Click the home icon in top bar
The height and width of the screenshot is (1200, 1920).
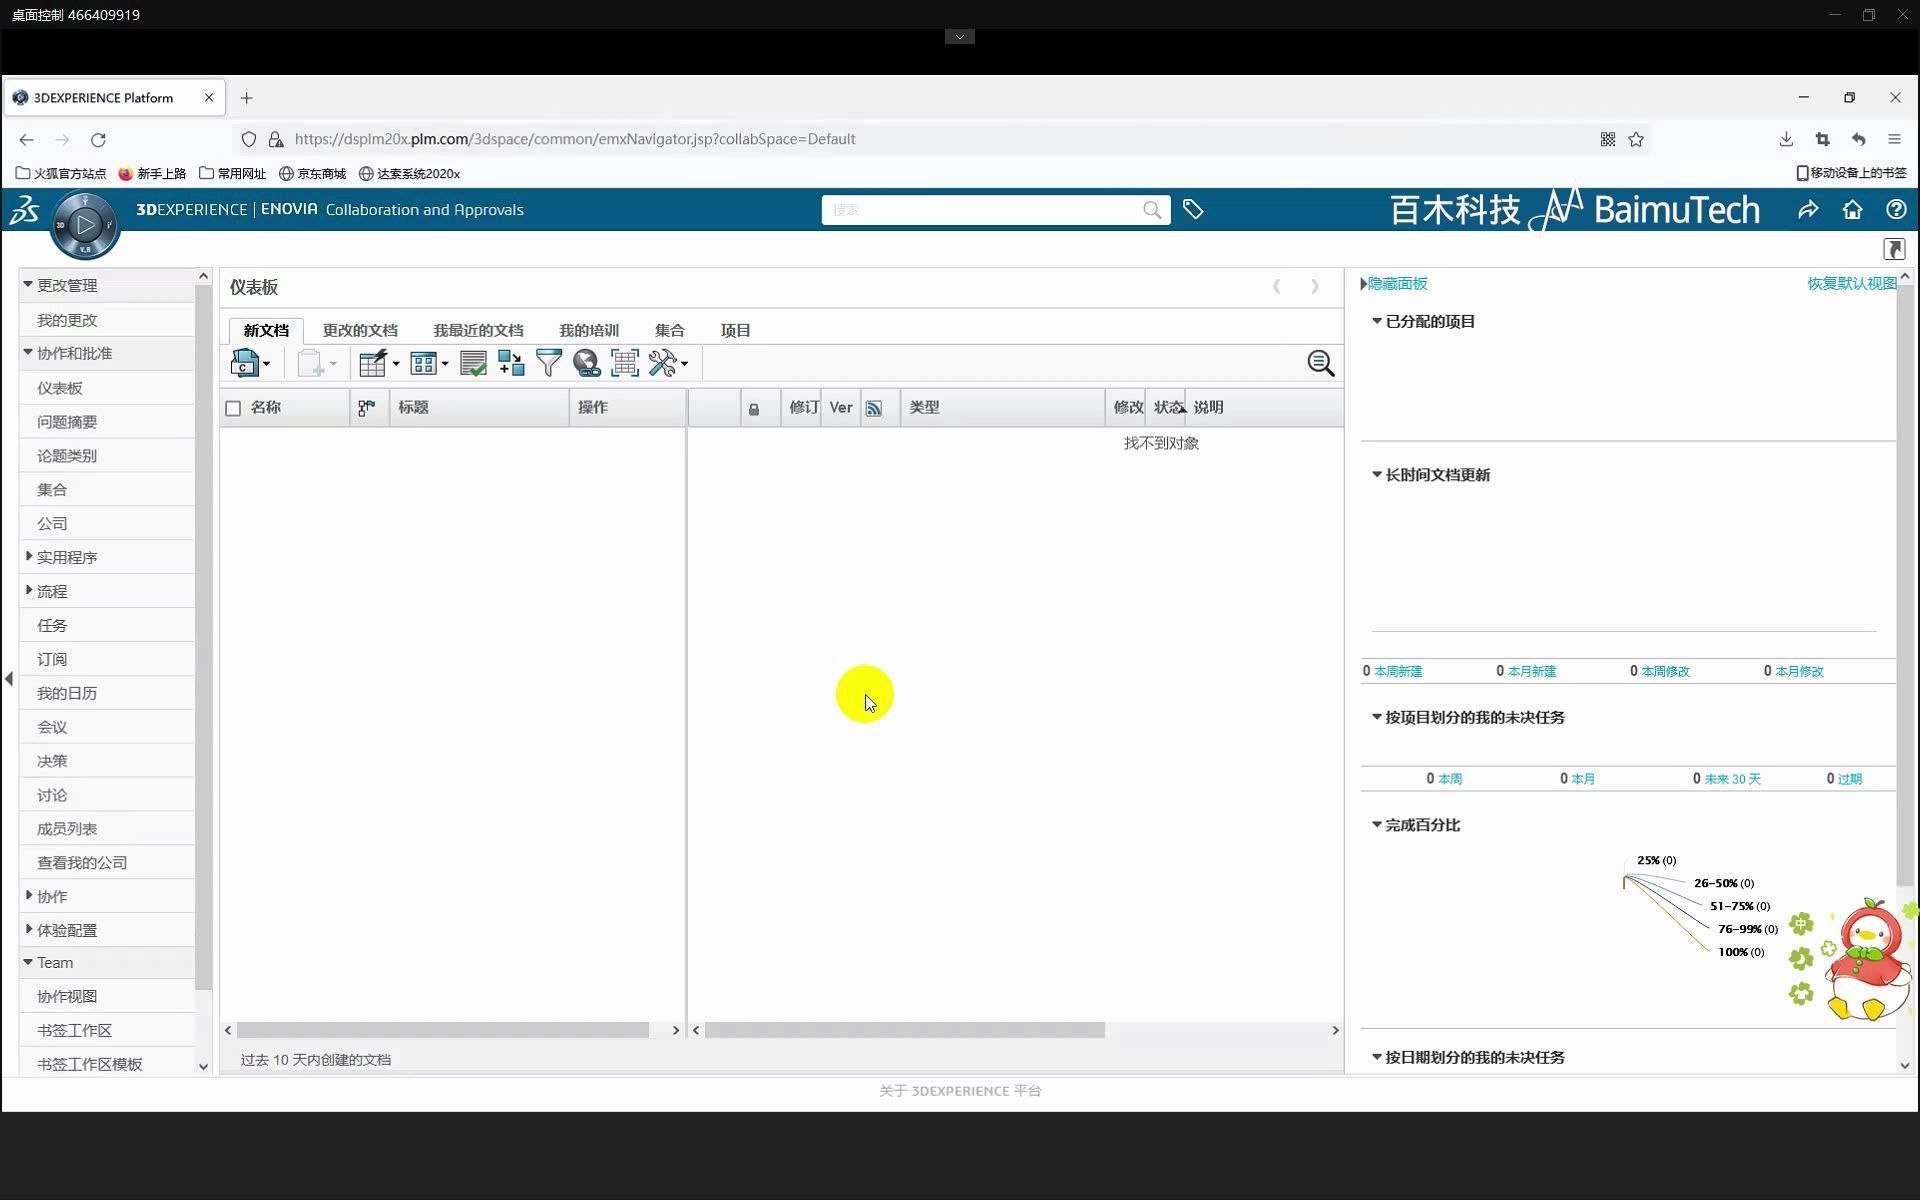point(1852,210)
